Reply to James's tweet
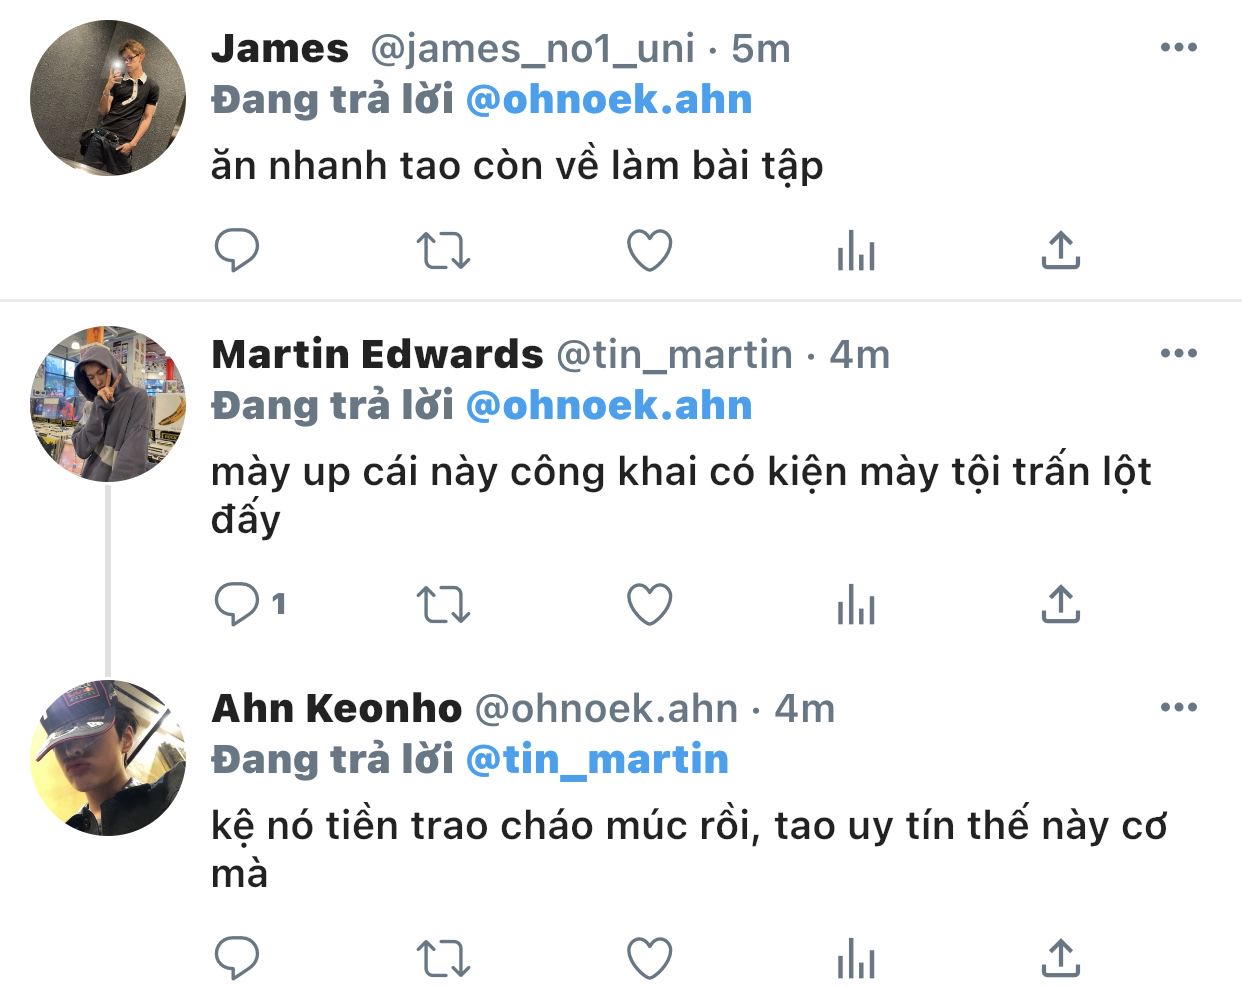This screenshot has height=987, width=1242. [x=237, y=250]
